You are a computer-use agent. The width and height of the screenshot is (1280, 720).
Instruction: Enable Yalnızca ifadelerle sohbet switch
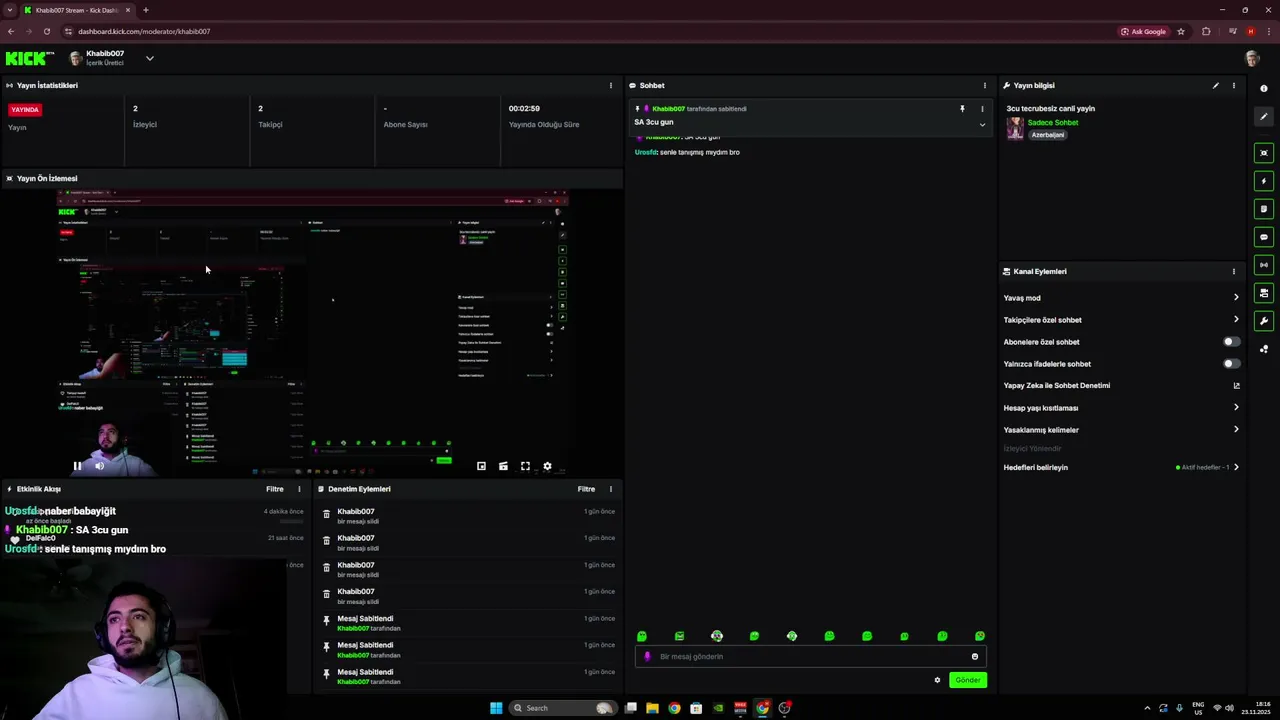point(1232,364)
